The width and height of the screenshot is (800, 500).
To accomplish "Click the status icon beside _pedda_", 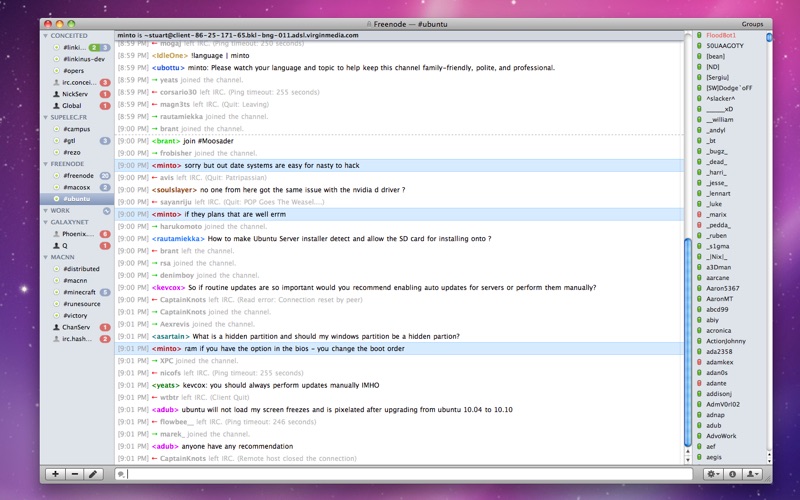I will pyautogui.click(x=699, y=225).
